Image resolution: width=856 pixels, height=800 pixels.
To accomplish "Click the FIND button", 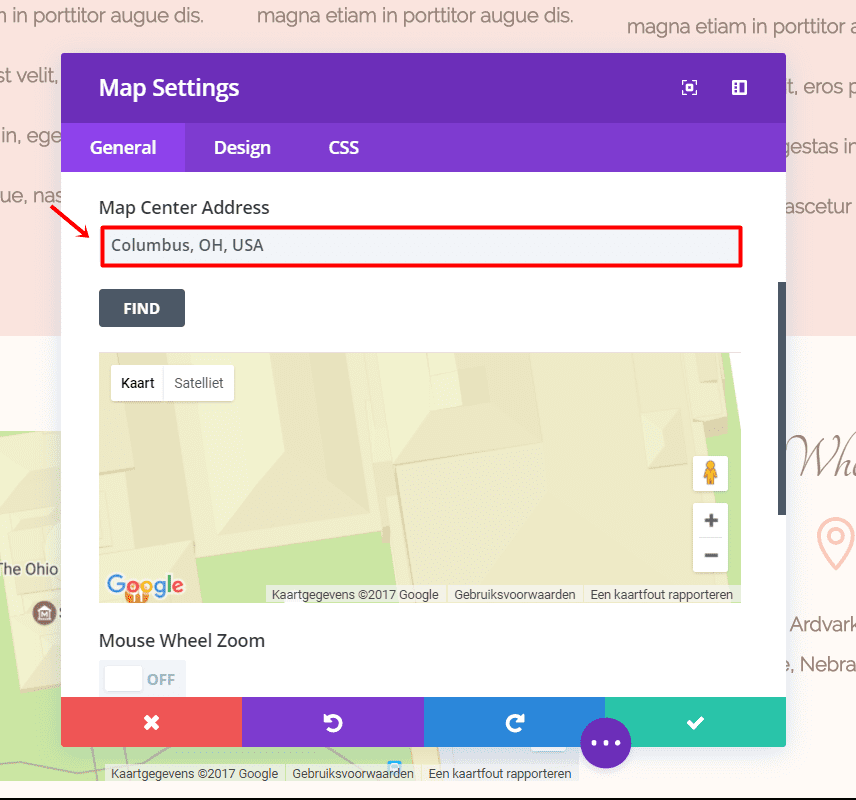I will click(x=142, y=308).
